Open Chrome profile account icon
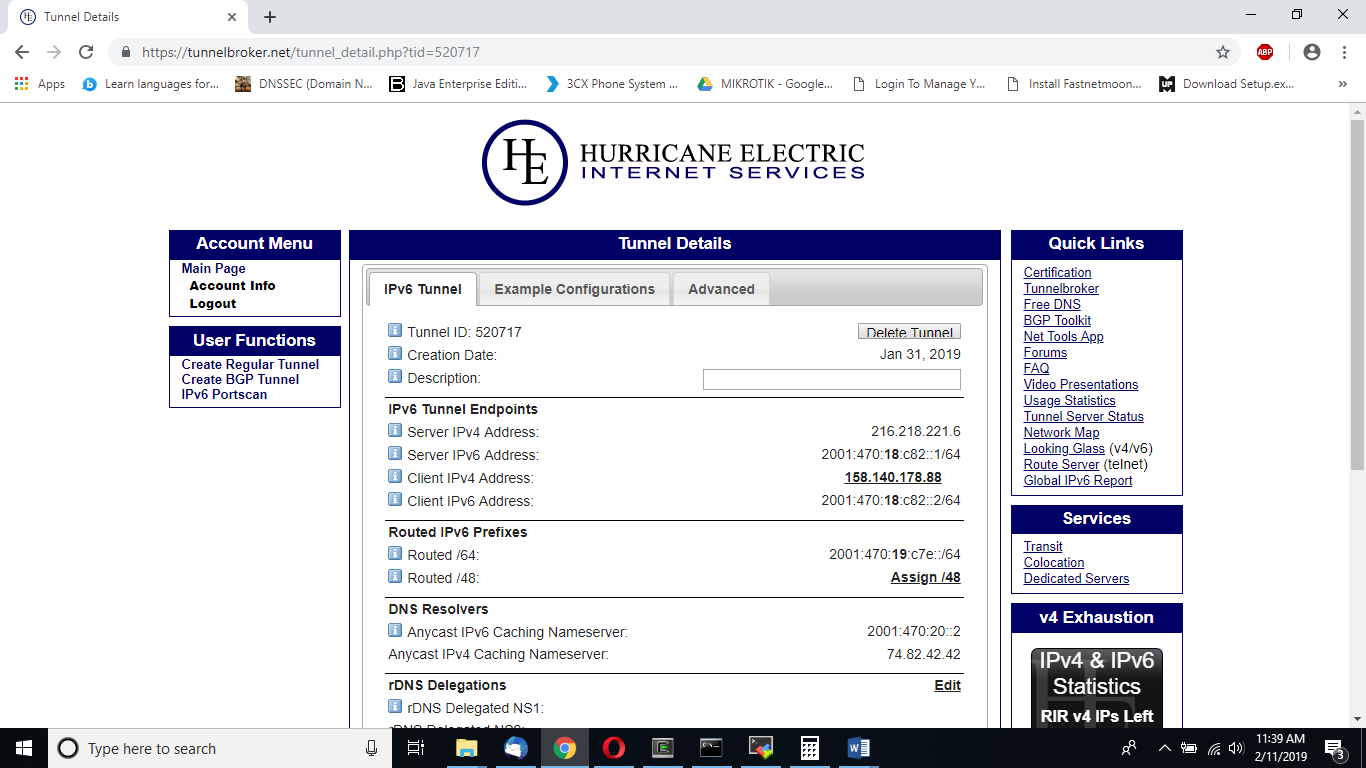The height and width of the screenshot is (768, 1366). point(1312,52)
